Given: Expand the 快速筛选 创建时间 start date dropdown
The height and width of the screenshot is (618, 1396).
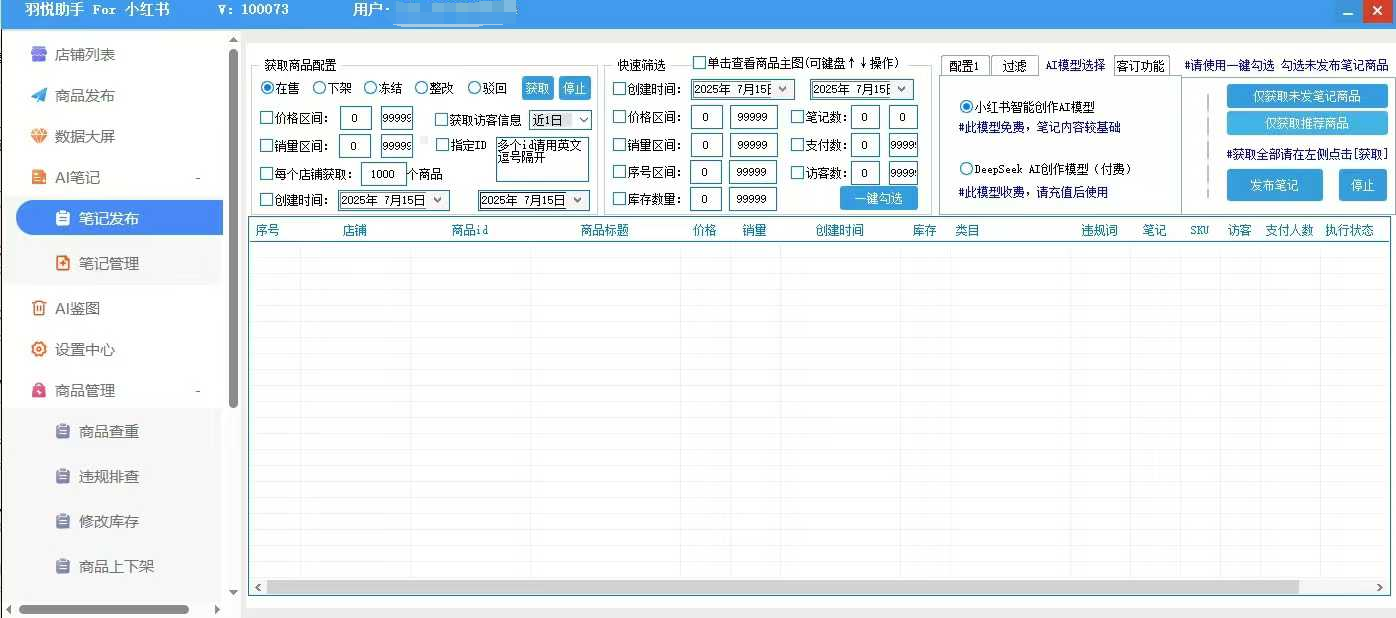Looking at the screenshot, I should click(783, 89).
